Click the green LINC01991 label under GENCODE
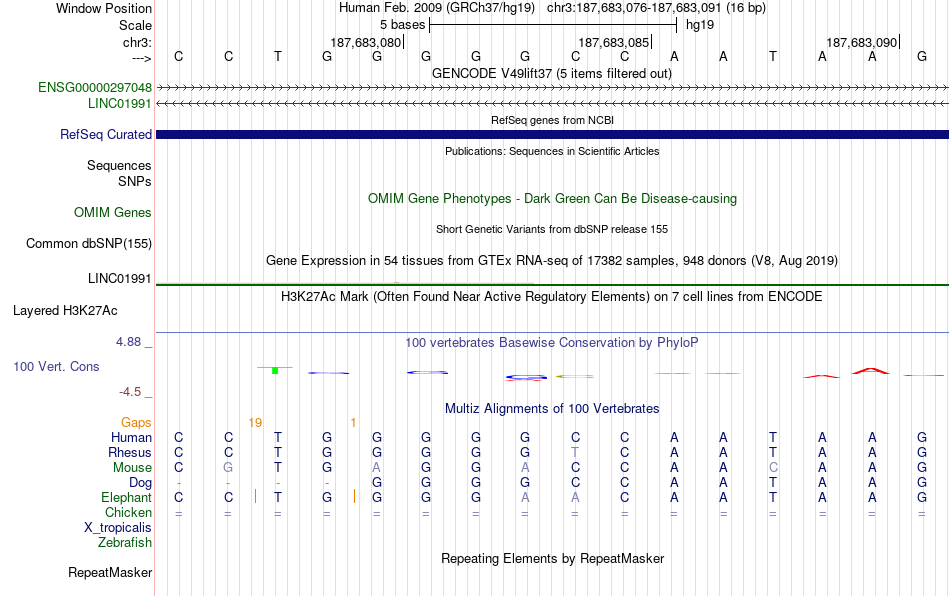The image size is (950, 596). 119,104
